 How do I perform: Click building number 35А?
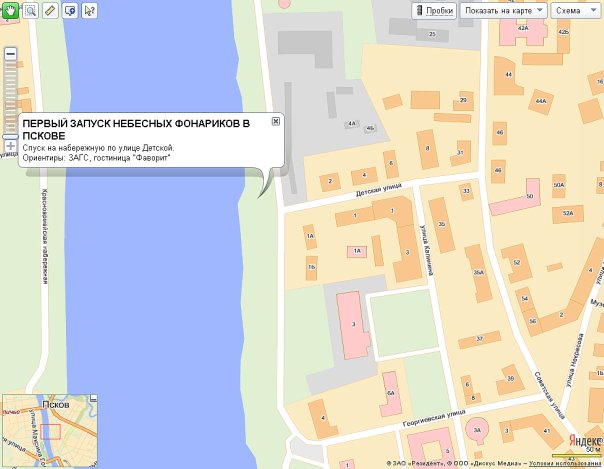point(478,272)
